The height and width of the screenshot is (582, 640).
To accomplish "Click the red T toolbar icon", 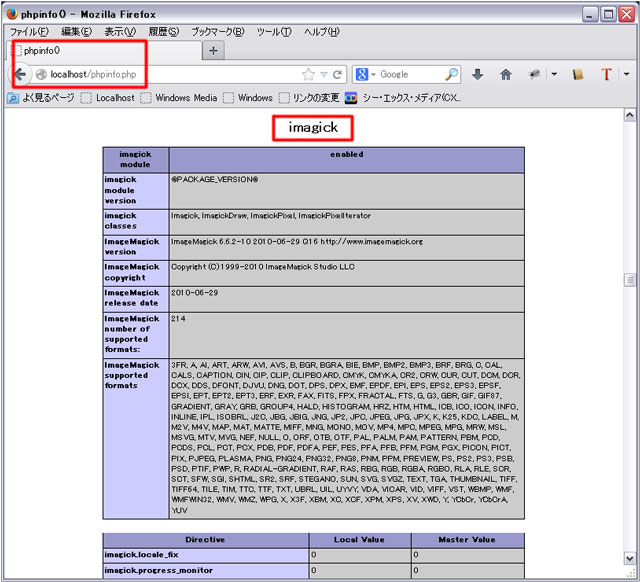I will (606, 74).
